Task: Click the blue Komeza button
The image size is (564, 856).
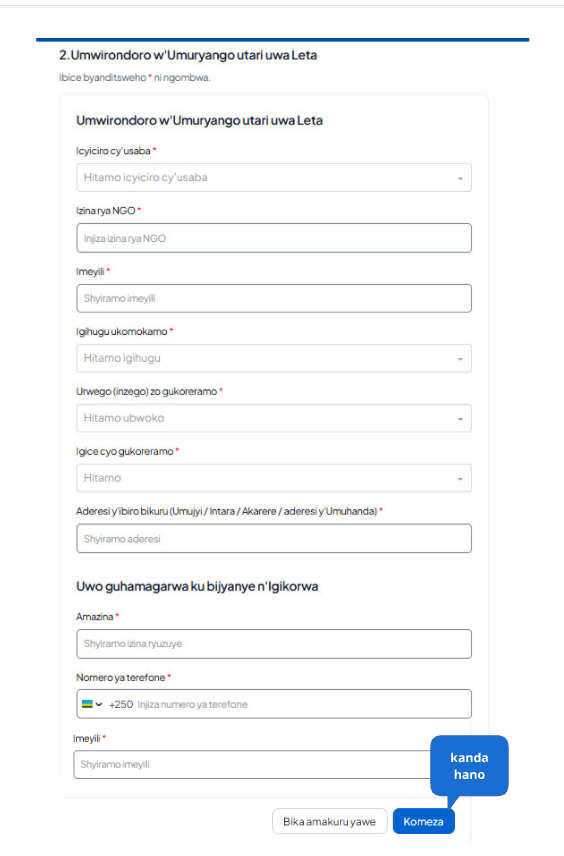Action: [x=424, y=822]
